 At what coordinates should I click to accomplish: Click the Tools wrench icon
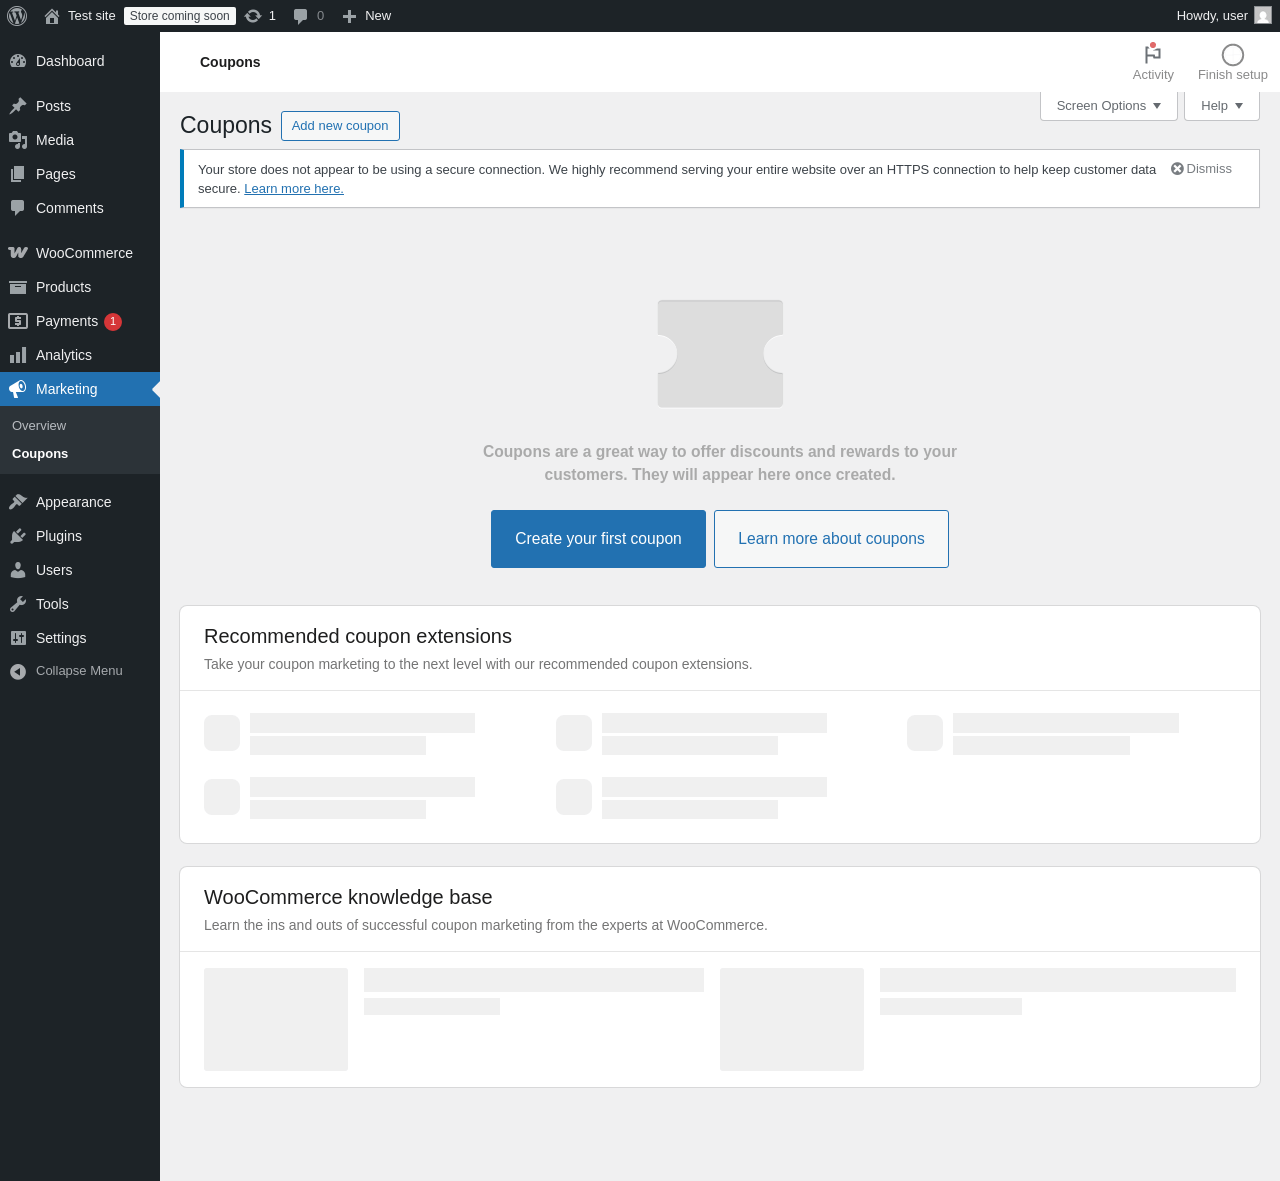[18, 604]
